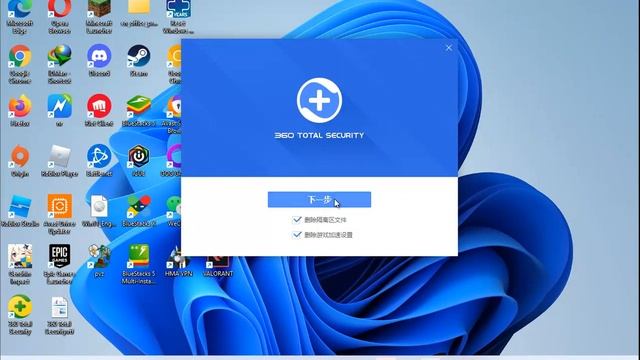The image size is (640, 360).
Task: Launch Discord from the desktop
Action: tap(99, 60)
